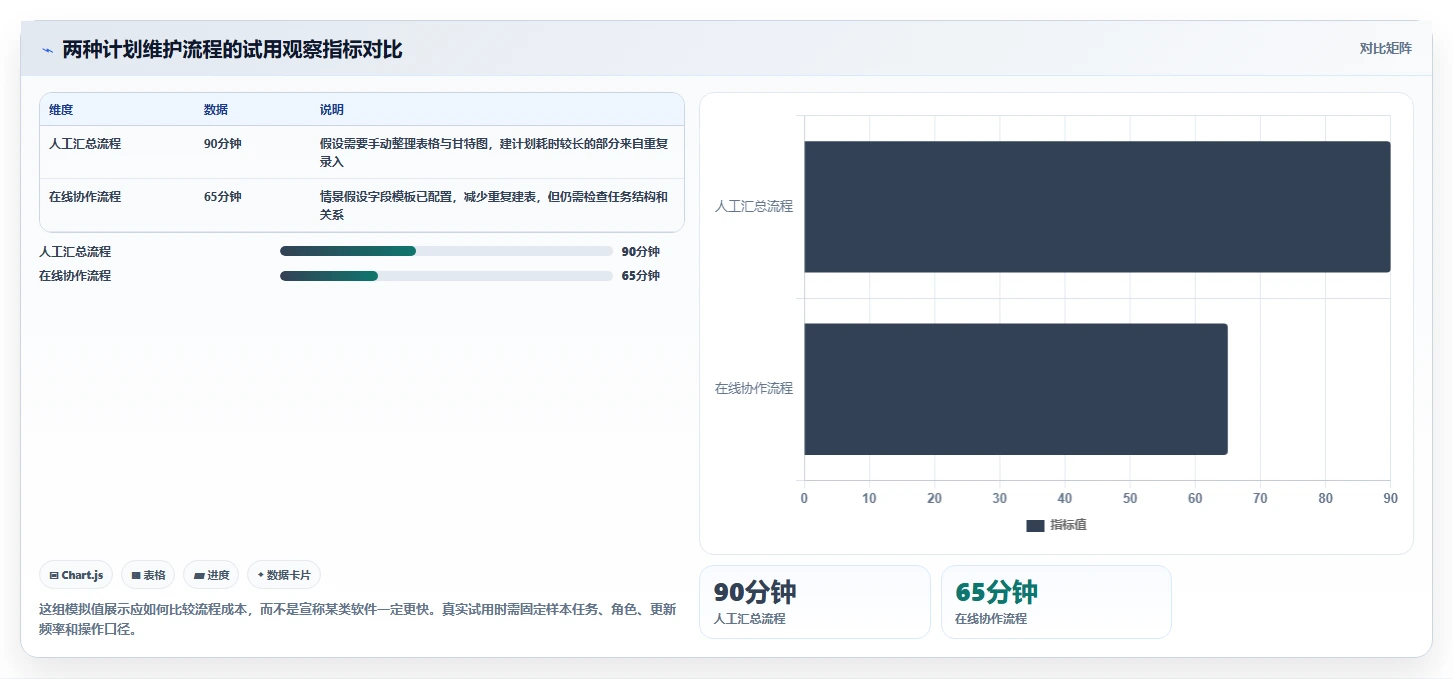Click the 说明 column header
1453x679 pixels.
coord(332,110)
